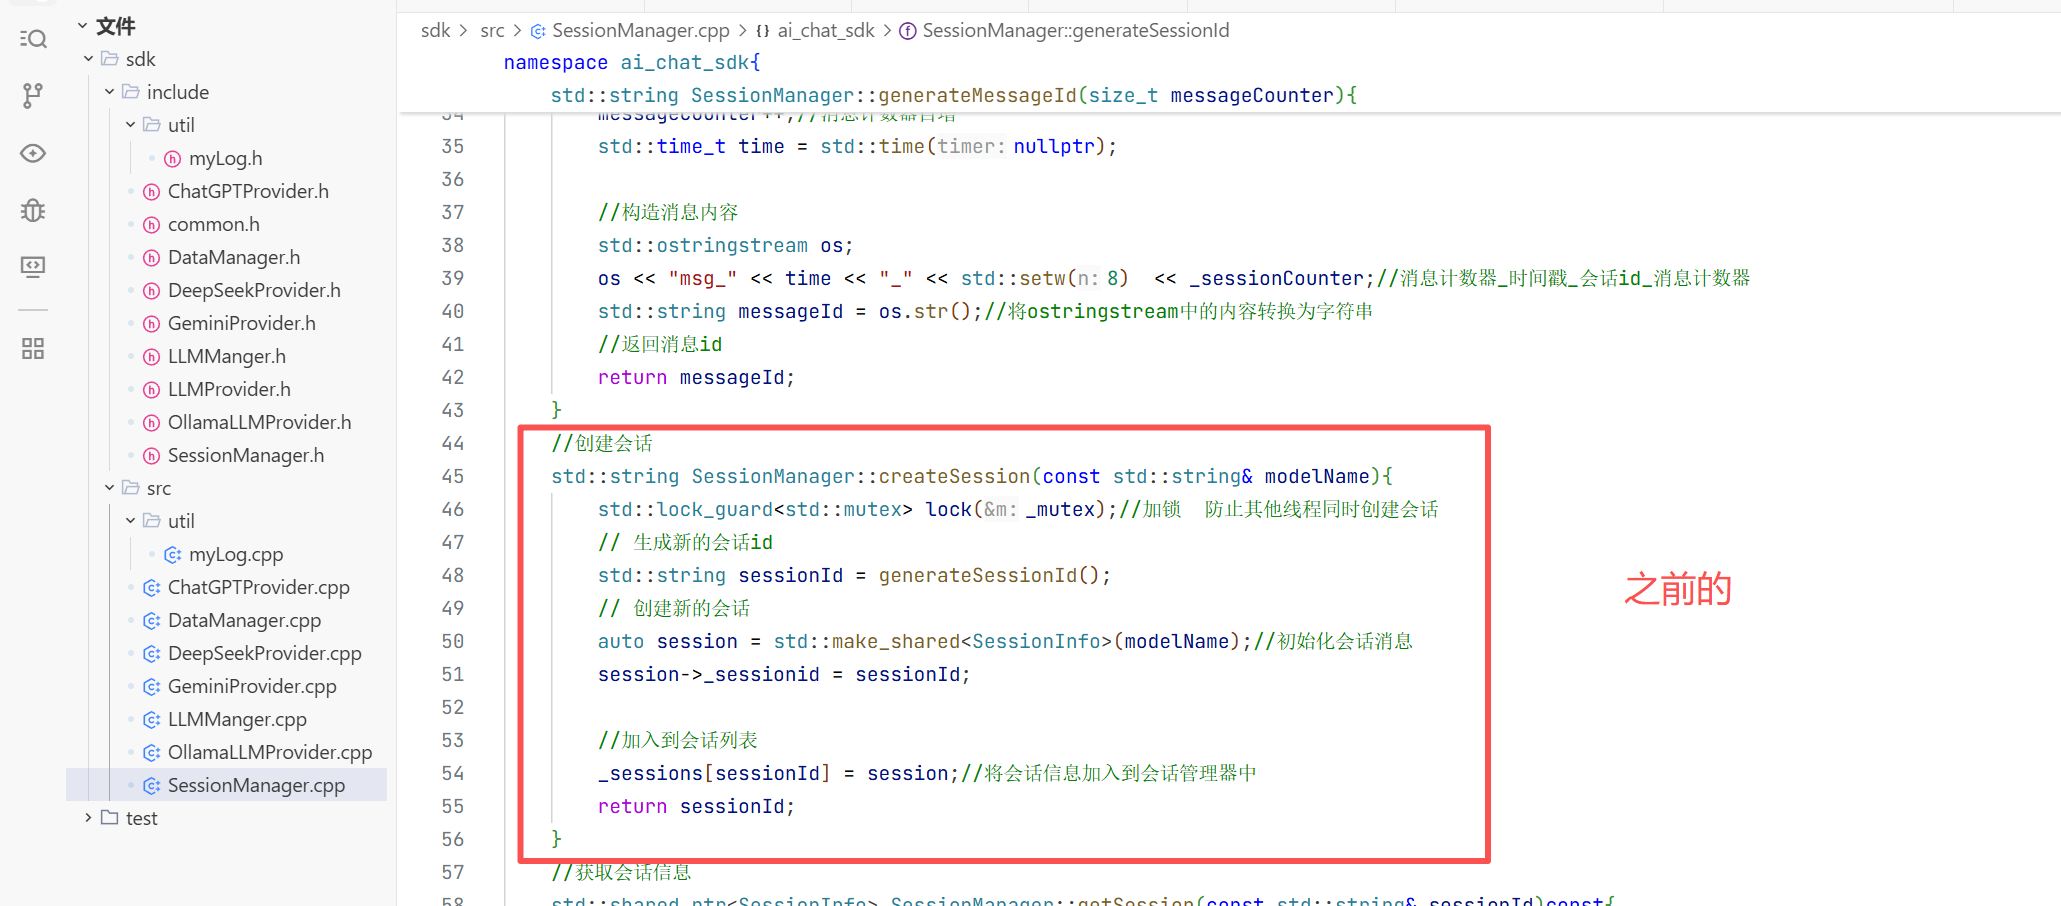Image resolution: width=2061 pixels, height=906 pixels.
Task: Click the cpp icon beside DataManager.cpp
Action: point(152,621)
